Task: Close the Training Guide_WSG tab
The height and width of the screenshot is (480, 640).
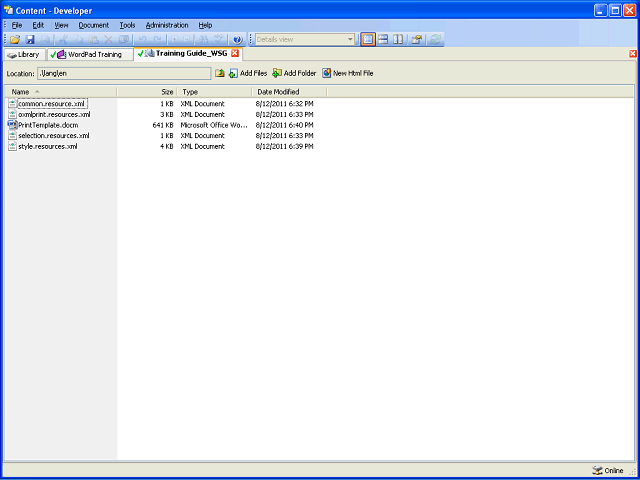Action: (235, 53)
